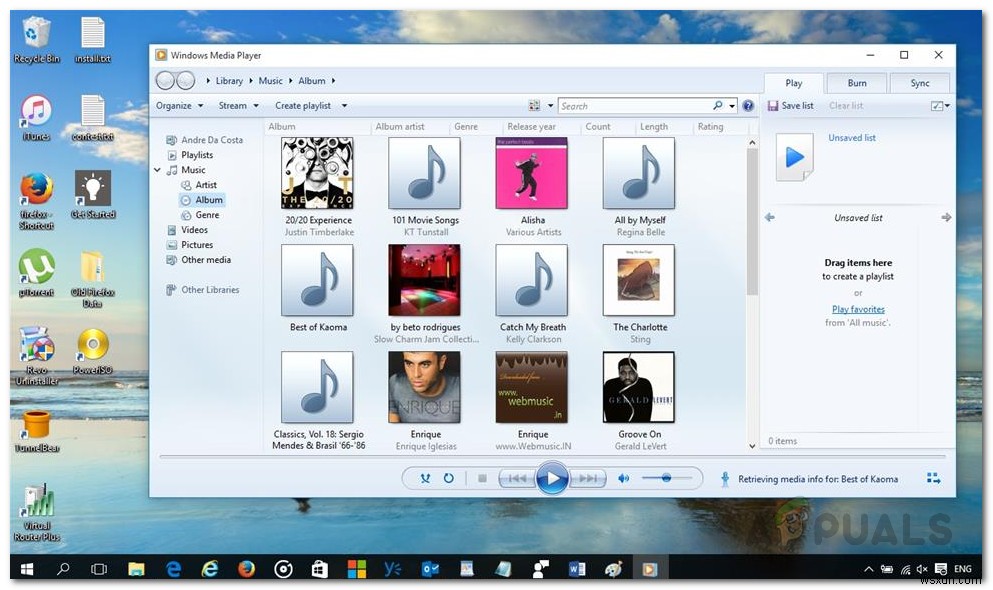Viewport: 993px width, 590px height.
Task: Toggle repeat playback
Action: coord(448,478)
